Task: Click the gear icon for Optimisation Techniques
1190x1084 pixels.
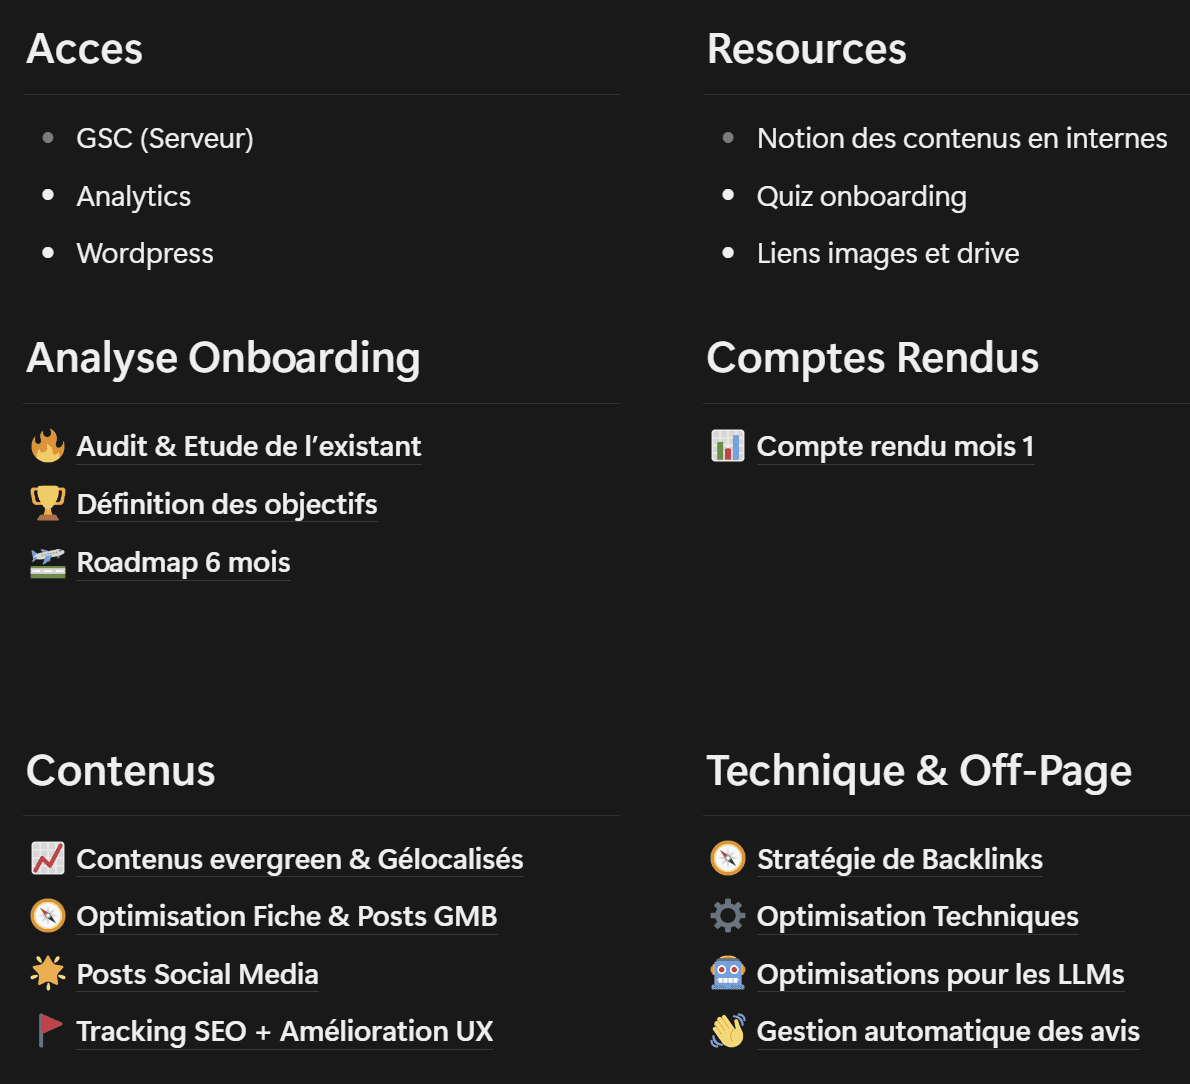Action: tap(727, 916)
